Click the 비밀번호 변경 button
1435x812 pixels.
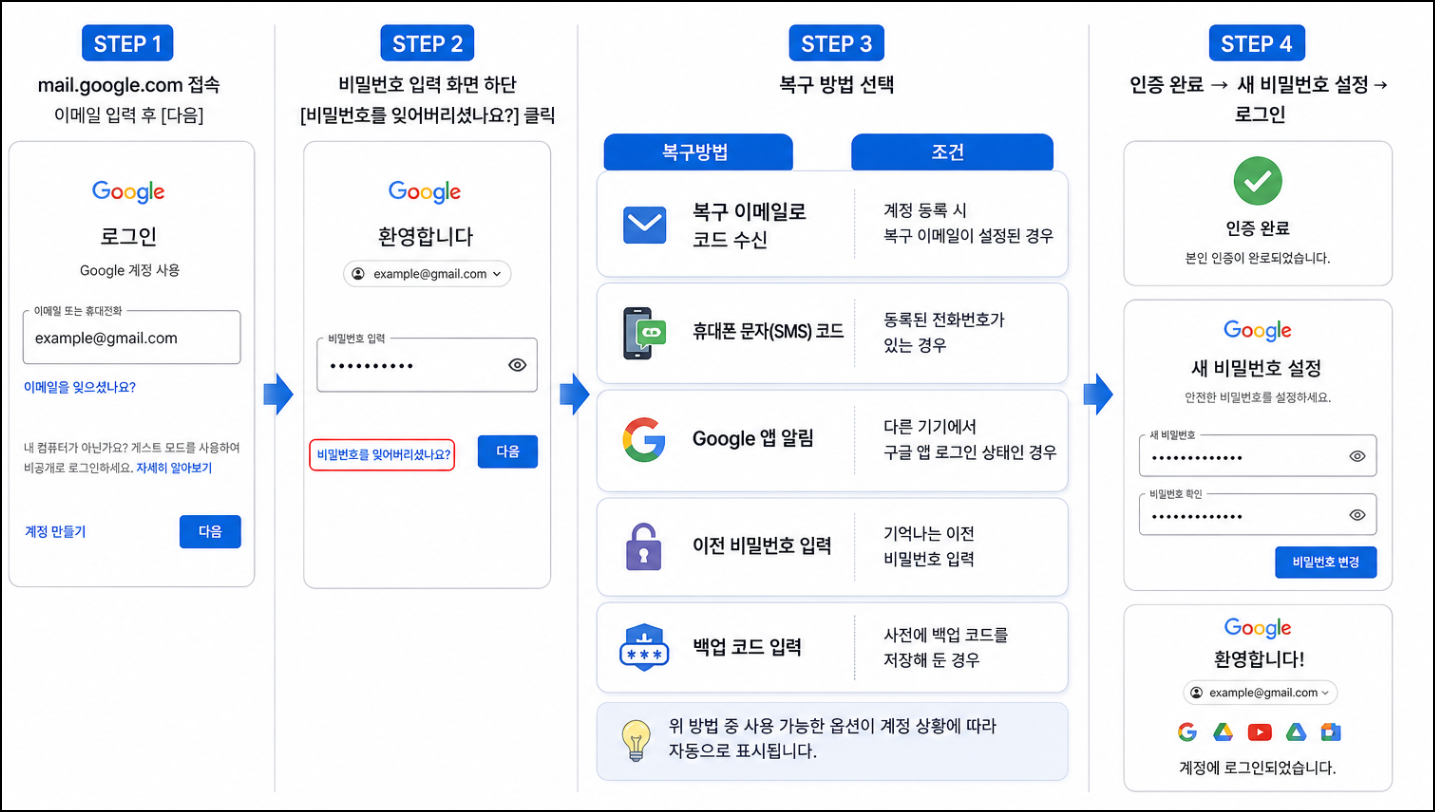1325,562
